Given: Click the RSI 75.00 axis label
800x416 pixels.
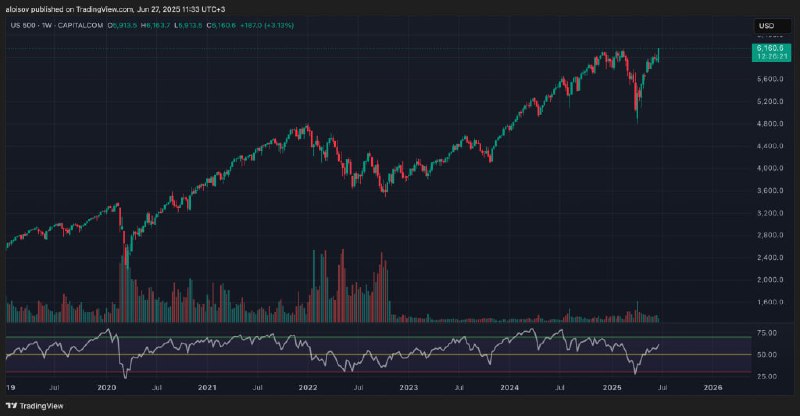Looking at the screenshot, I should click(x=768, y=333).
